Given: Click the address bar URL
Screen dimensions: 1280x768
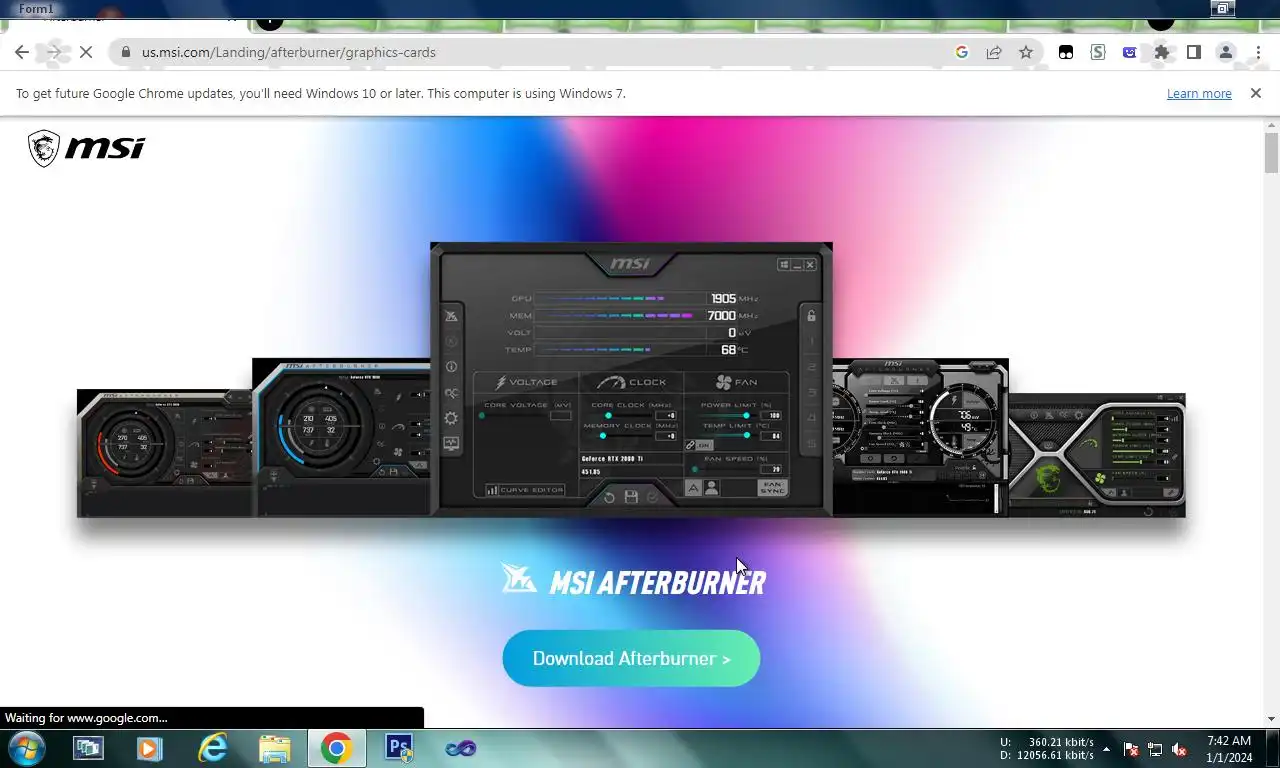Looking at the screenshot, I should coord(289,52).
